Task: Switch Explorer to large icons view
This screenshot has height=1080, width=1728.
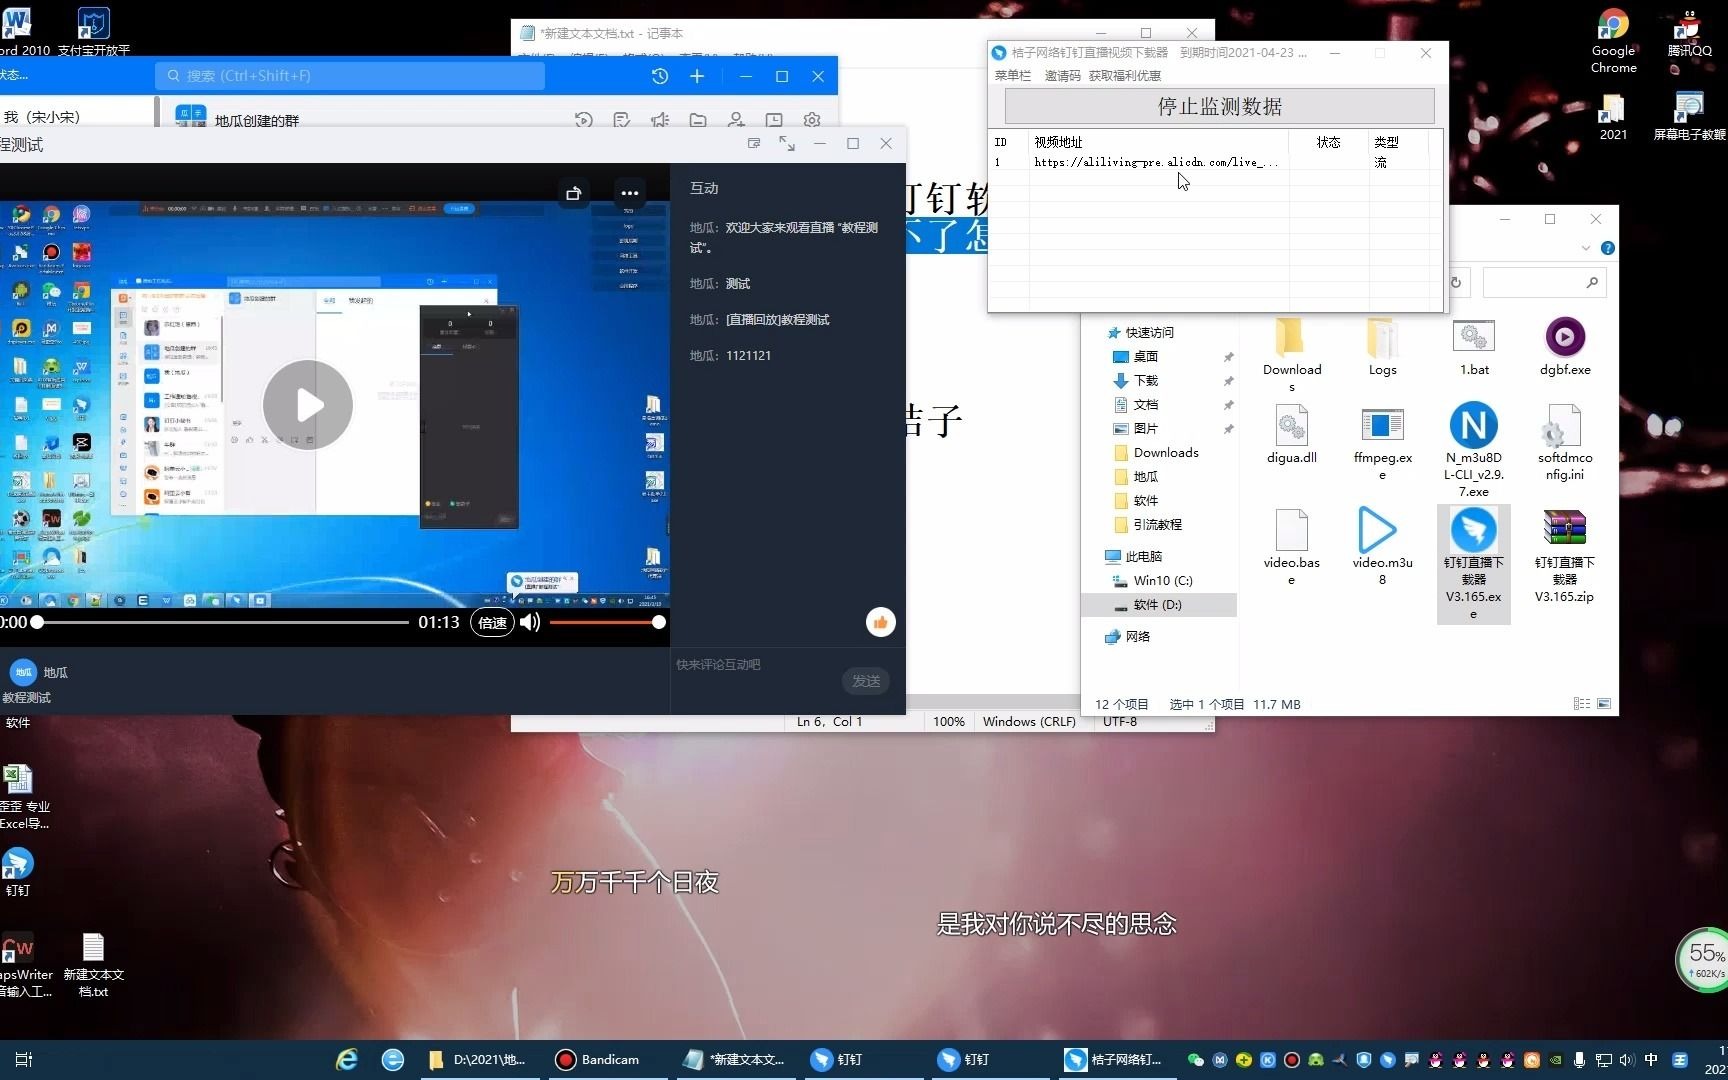Action: coord(1604,704)
